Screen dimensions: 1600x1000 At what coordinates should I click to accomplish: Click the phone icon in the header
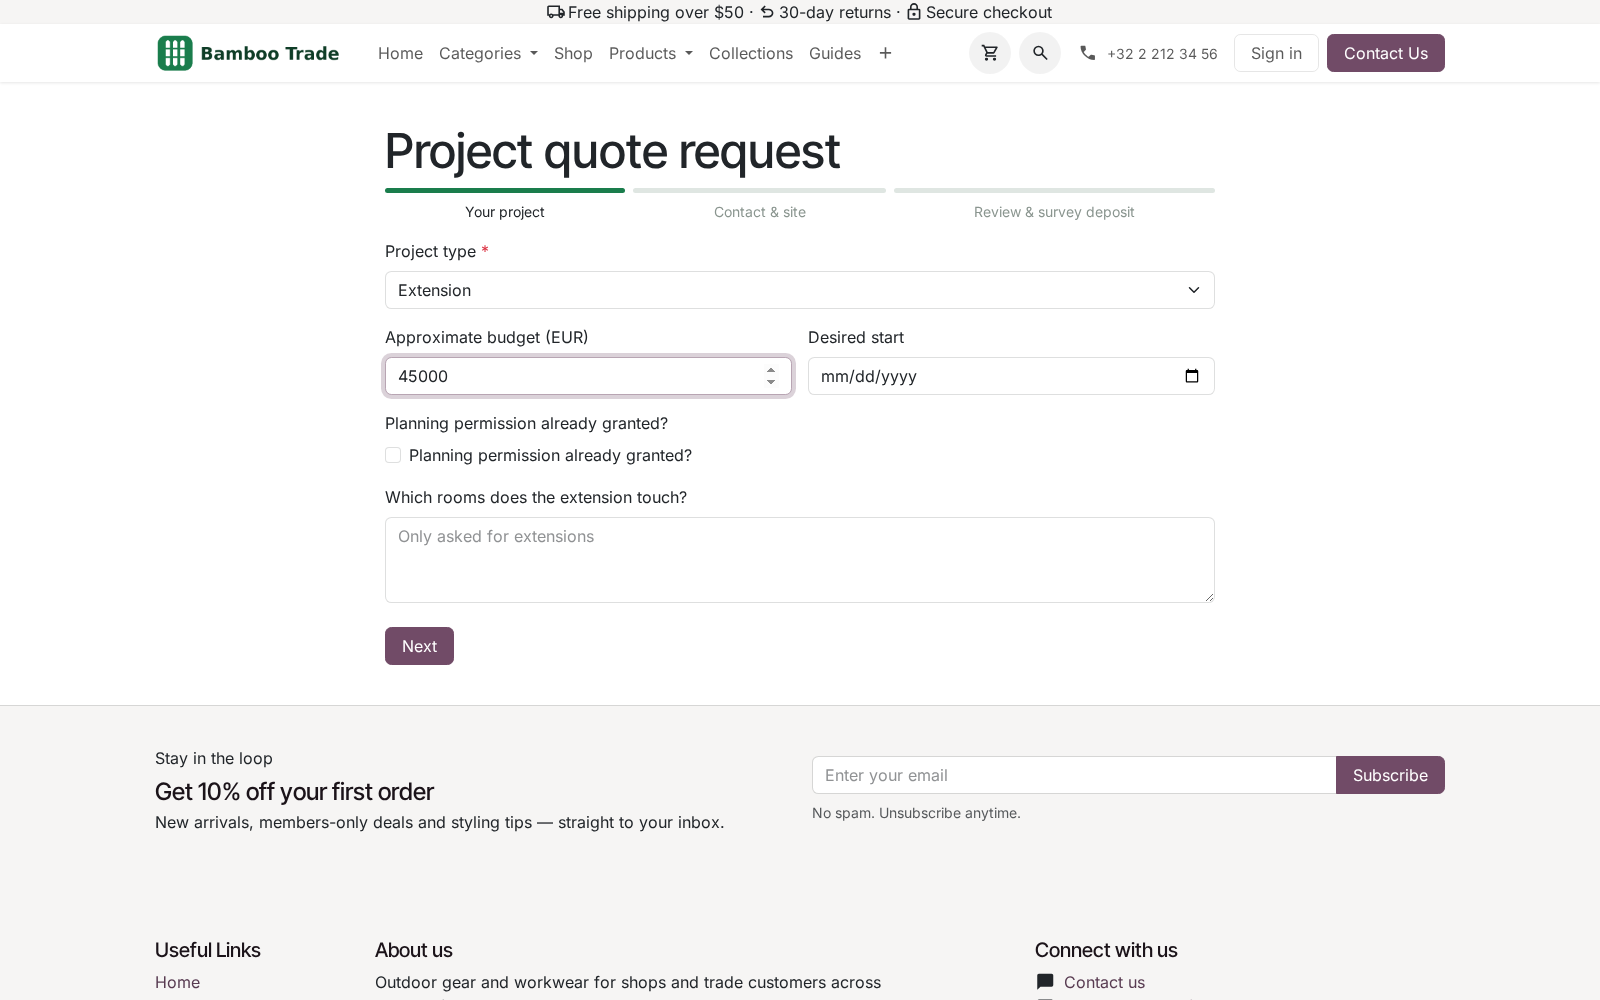1088,53
